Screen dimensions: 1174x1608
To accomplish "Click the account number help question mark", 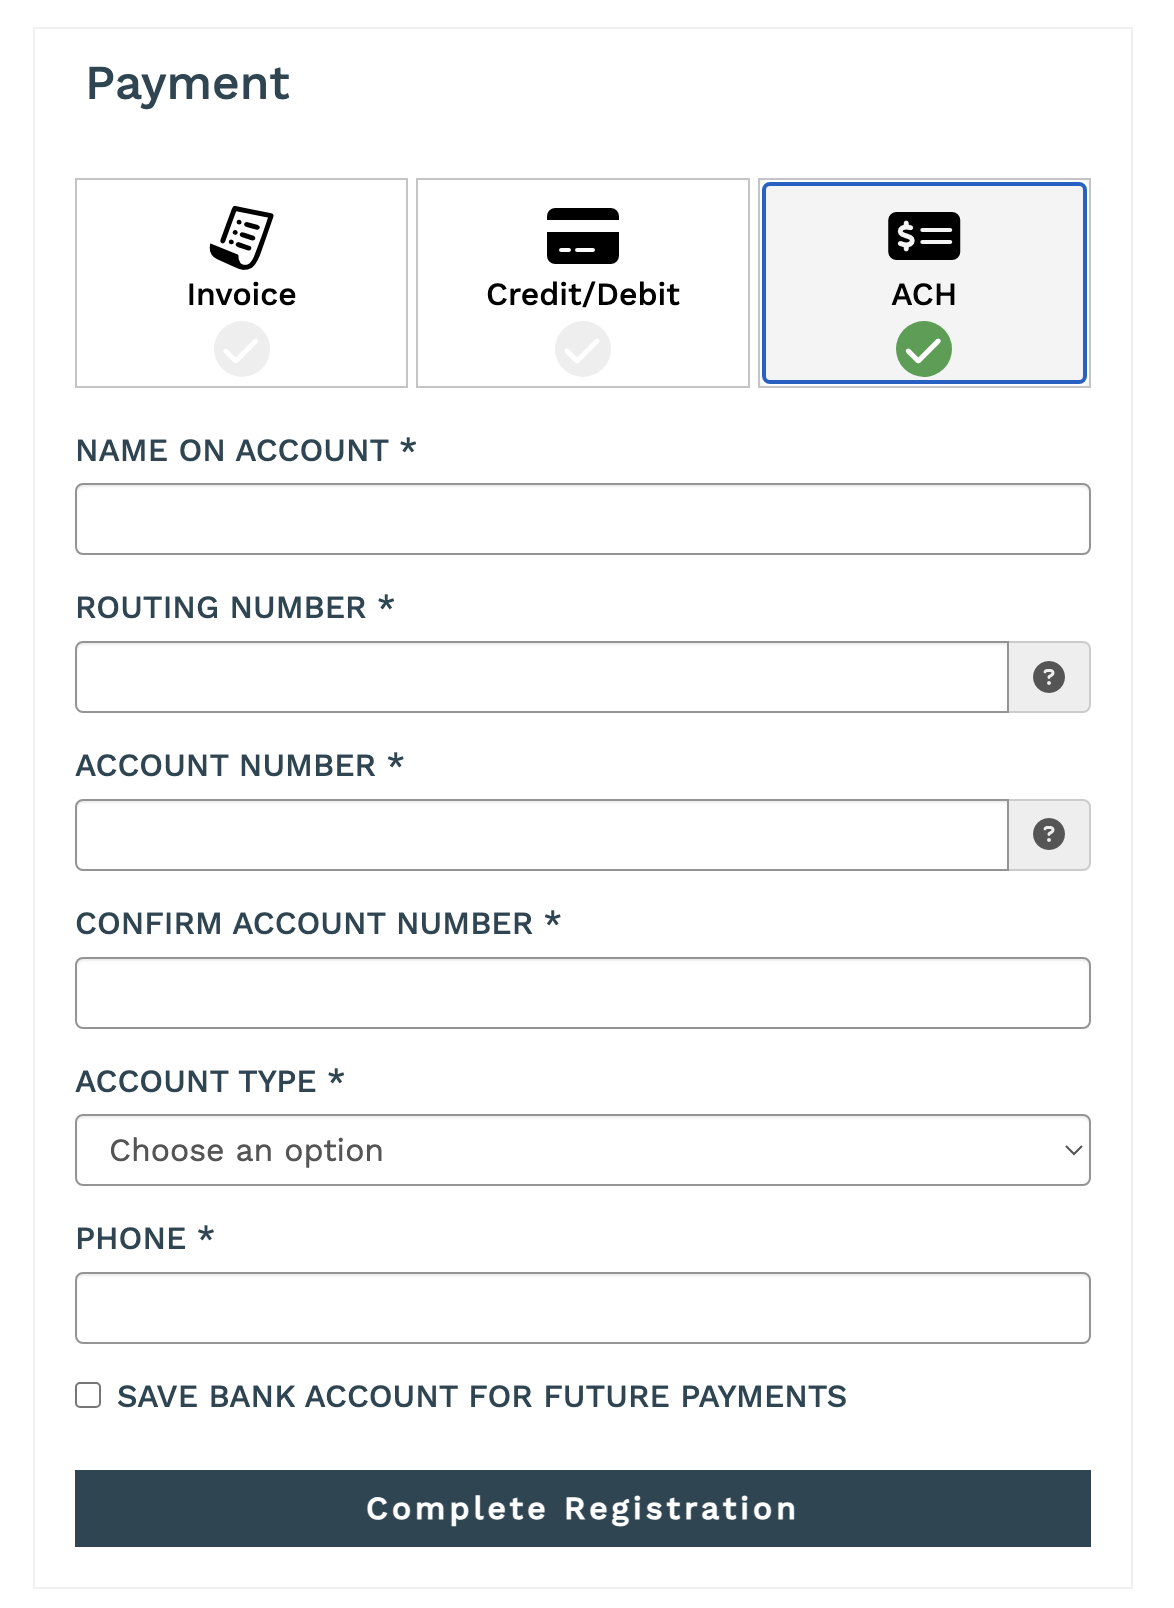I will pyautogui.click(x=1048, y=835).
